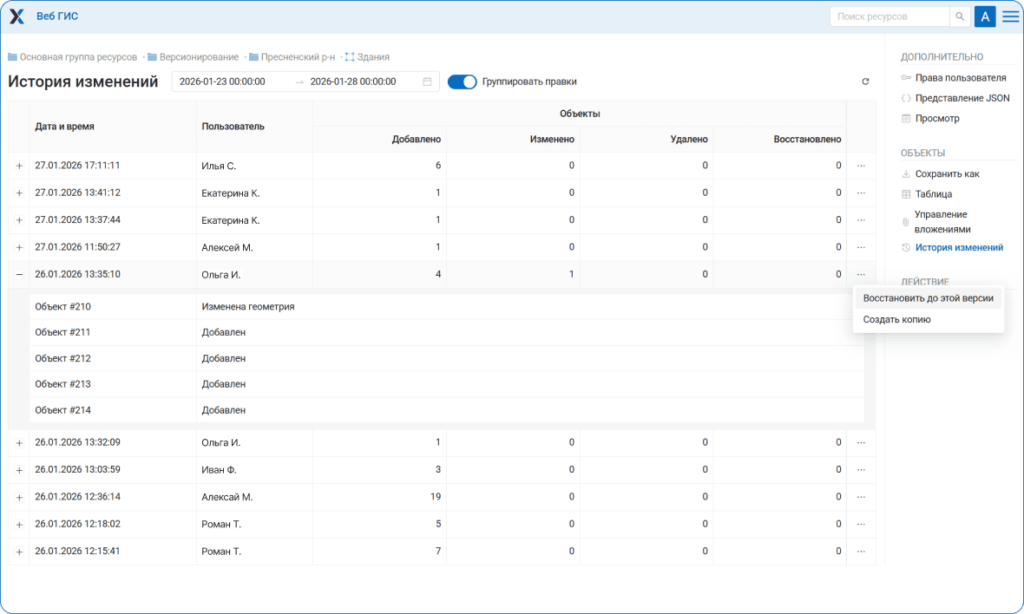Open Таблица in sidebar
Image resolution: width=1024 pixels, height=614 pixels.
click(933, 194)
